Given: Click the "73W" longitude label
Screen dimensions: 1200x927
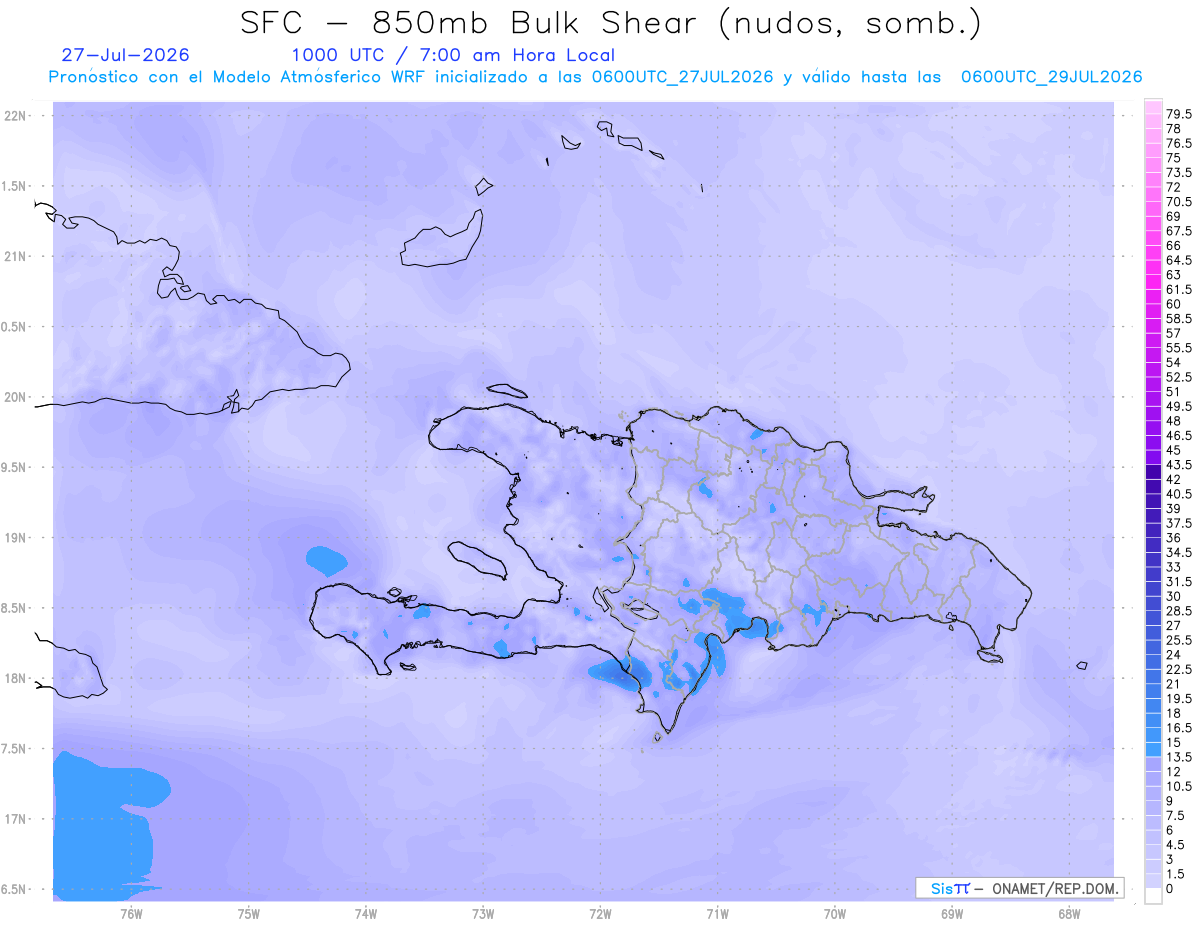Looking at the screenshot, I should [x=483, y=913].
